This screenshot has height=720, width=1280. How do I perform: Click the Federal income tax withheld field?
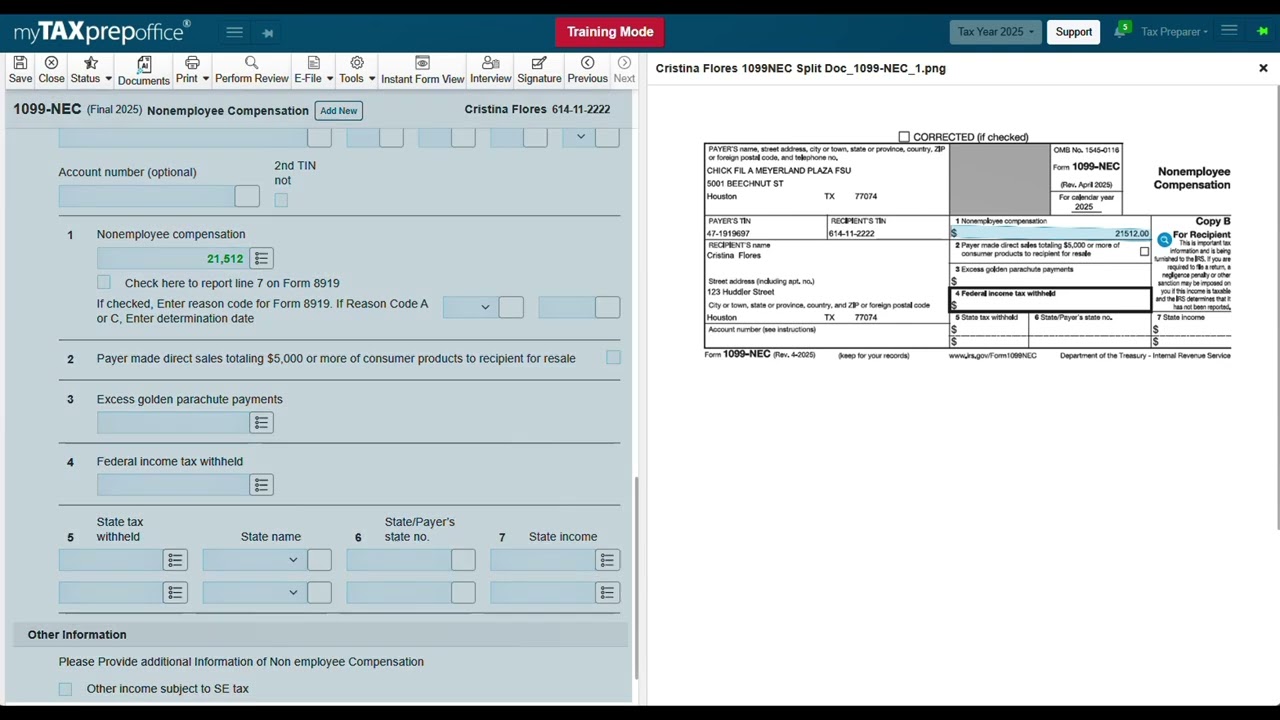click(173, 485)
